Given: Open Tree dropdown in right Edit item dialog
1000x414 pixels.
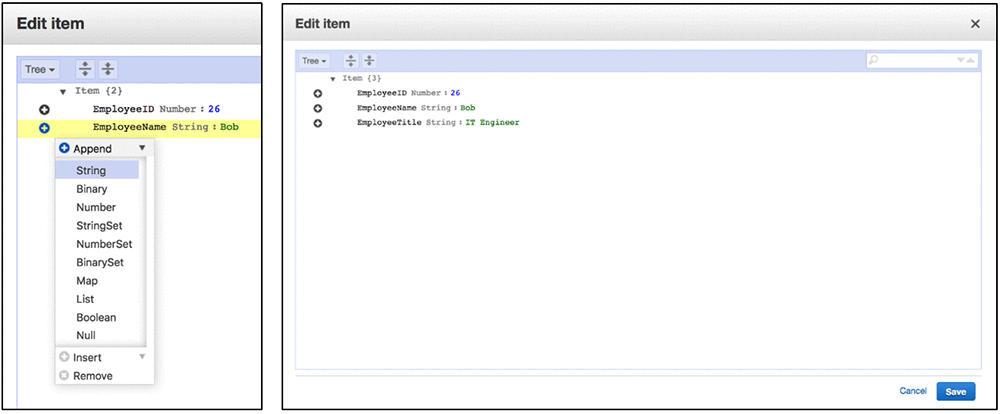Looking at the screenshot, I should pyautogui.click(x=314, y=61).
